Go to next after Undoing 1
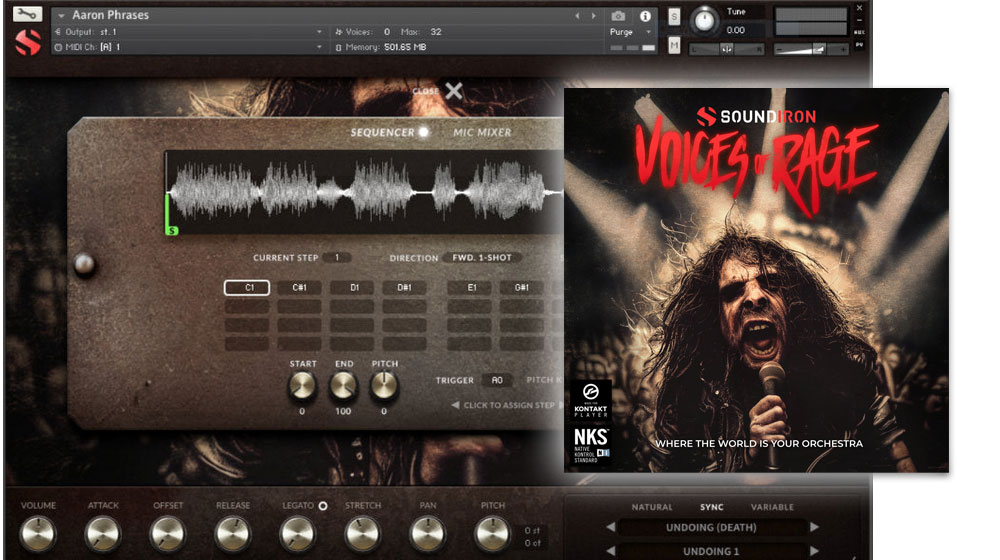1000x560 pixels. click(x=814, y=550)
